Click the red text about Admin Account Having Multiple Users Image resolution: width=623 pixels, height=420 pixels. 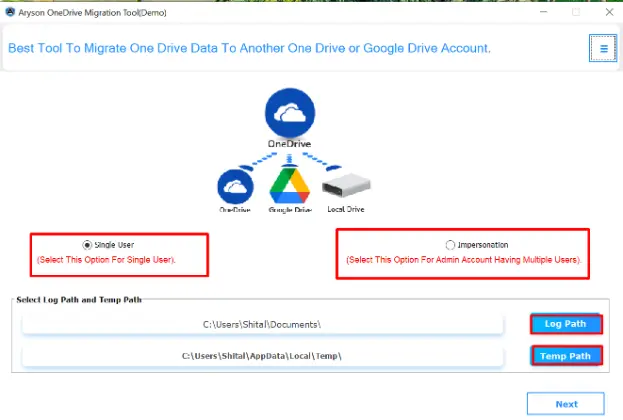point(463,260)
